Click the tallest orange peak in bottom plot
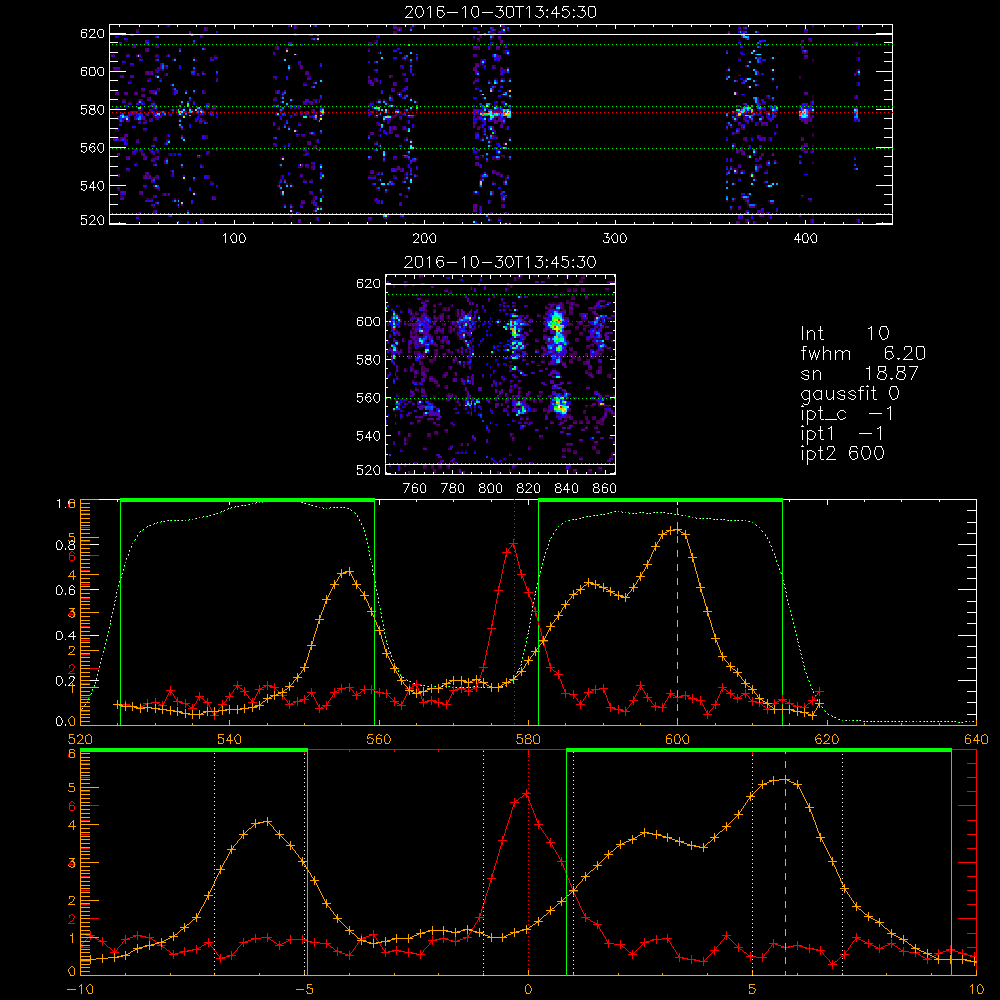Viewport: 1000px width, 1000px height. coord(785,779)
